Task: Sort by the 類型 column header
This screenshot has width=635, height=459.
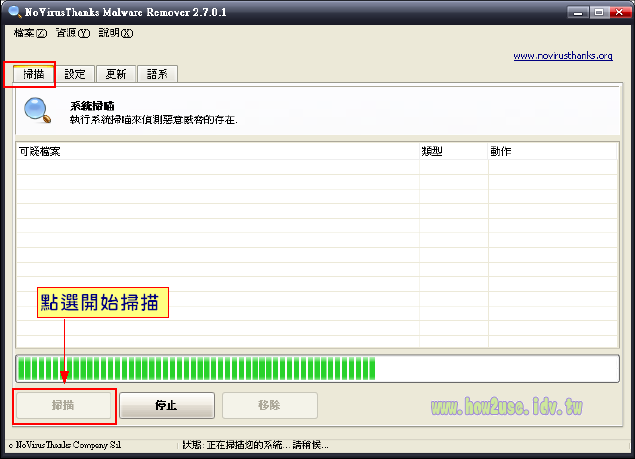Action: pos(452,151)
